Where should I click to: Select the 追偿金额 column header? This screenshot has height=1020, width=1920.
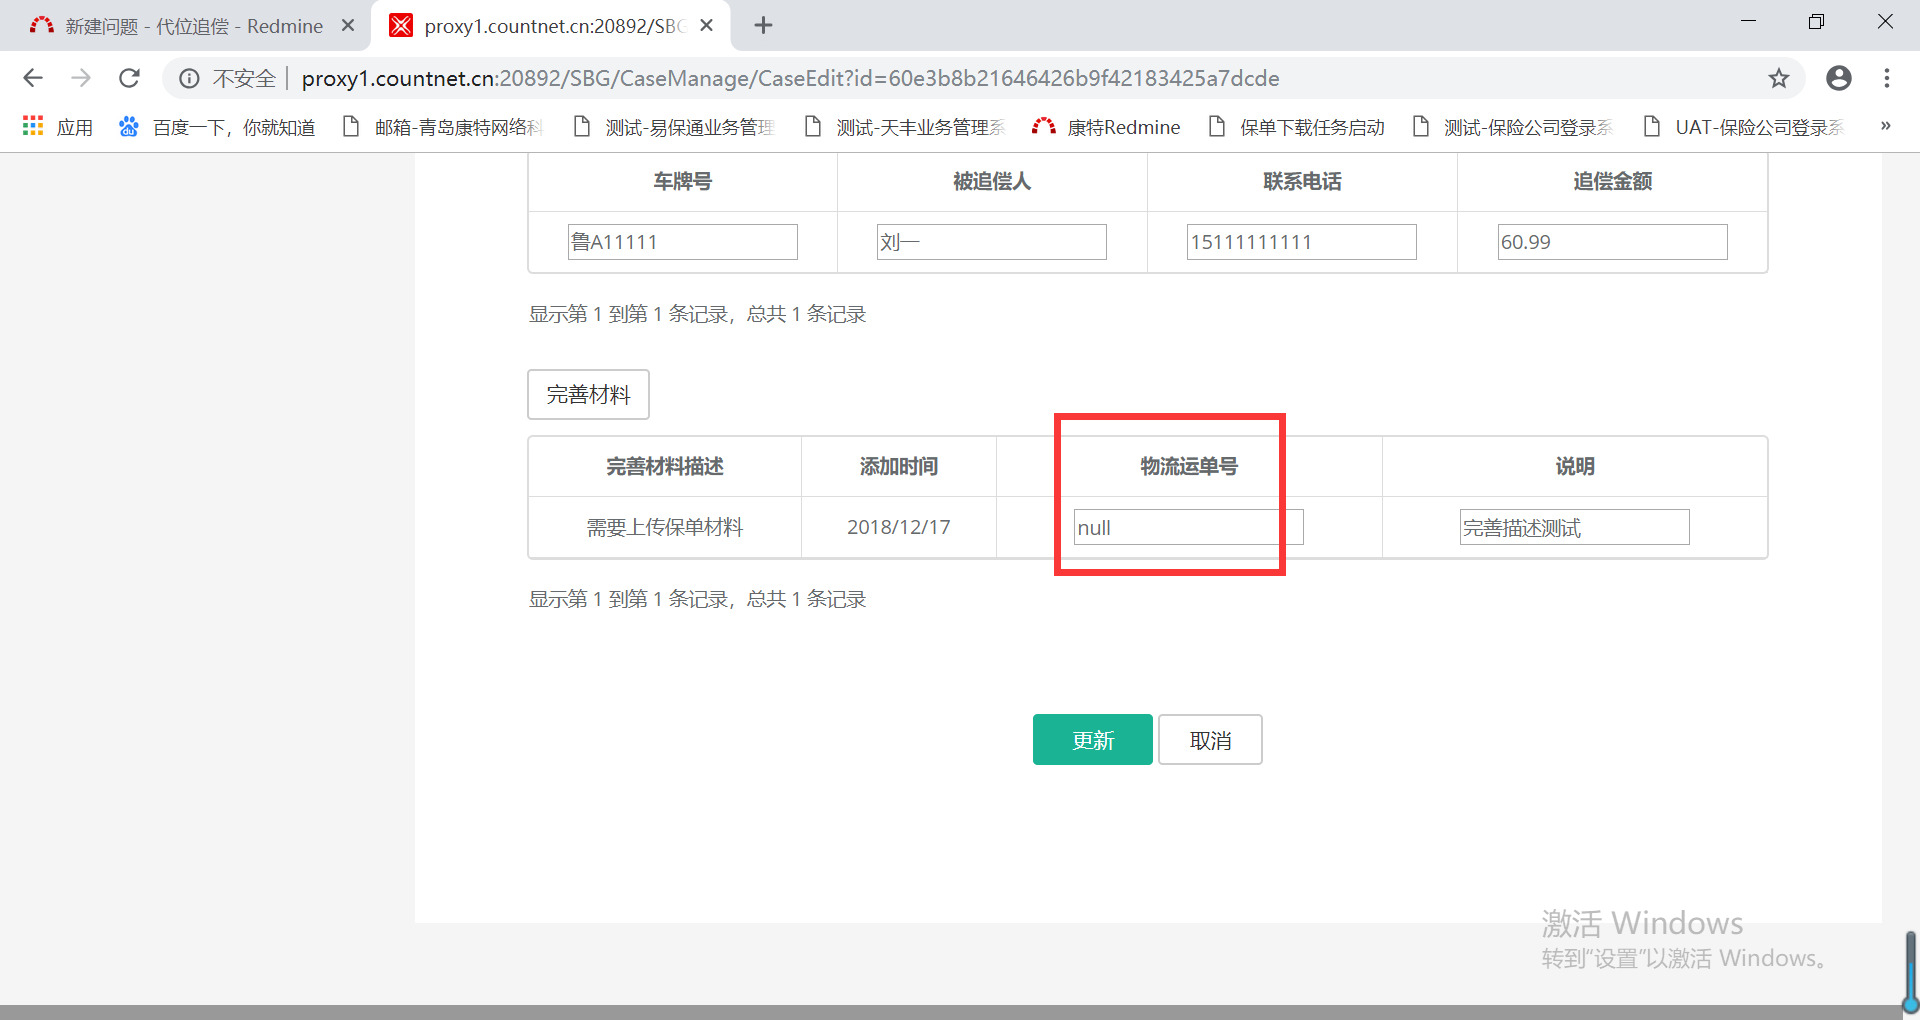[x=1613, y=182]
